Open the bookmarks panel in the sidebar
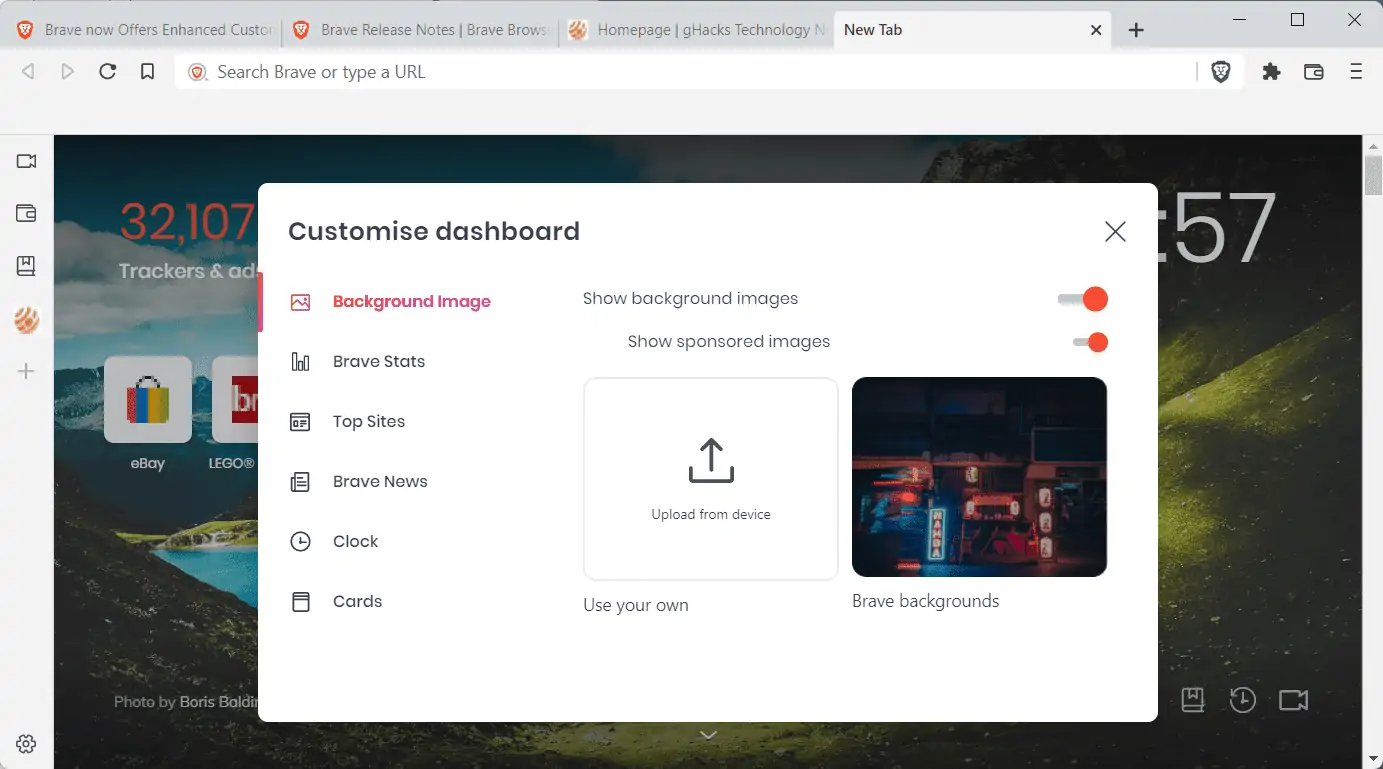 27,266
